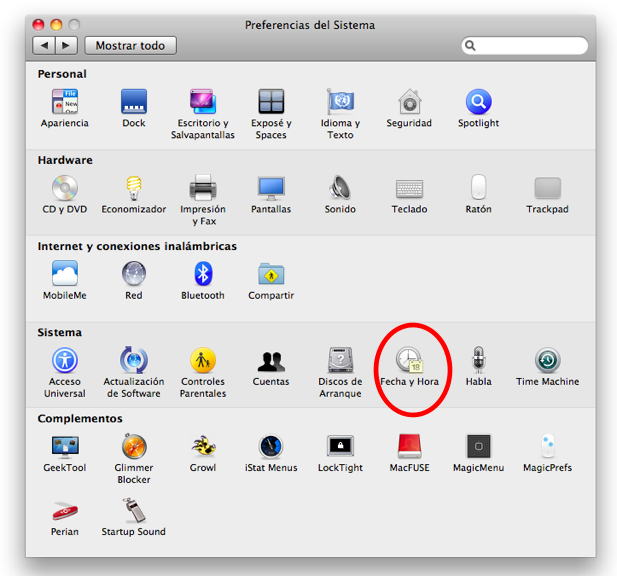Screen dimensions: 617x576
Task: Click the magnifier icon in search field
Action: (470, 46)
